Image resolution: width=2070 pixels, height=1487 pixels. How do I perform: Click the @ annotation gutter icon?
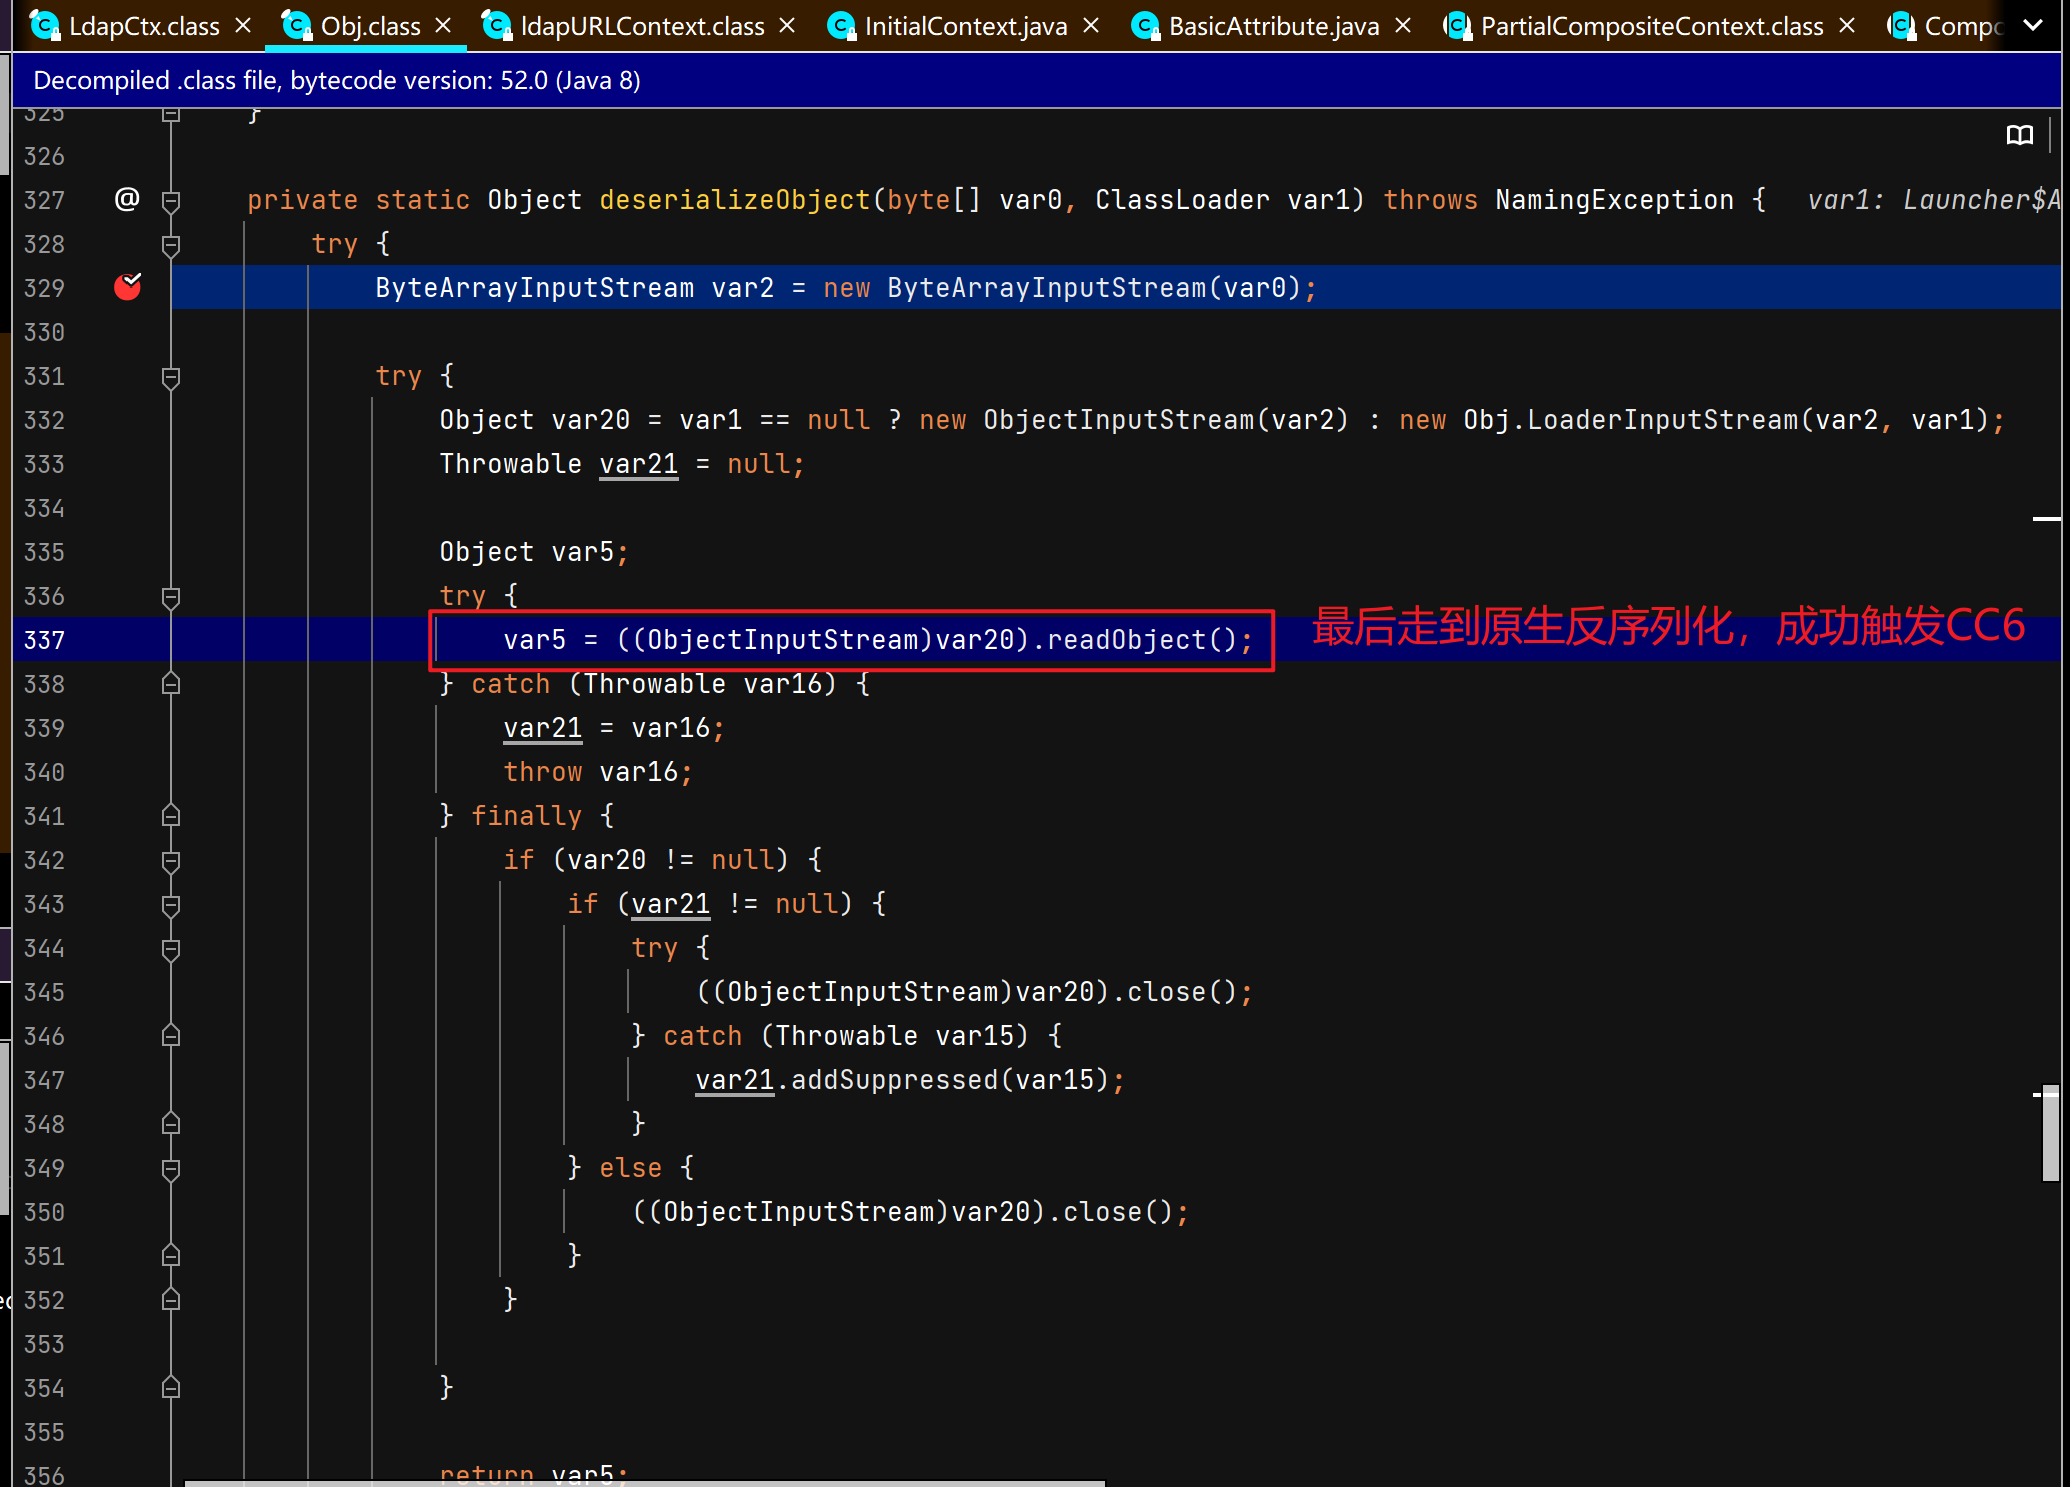tap(127, 200)
